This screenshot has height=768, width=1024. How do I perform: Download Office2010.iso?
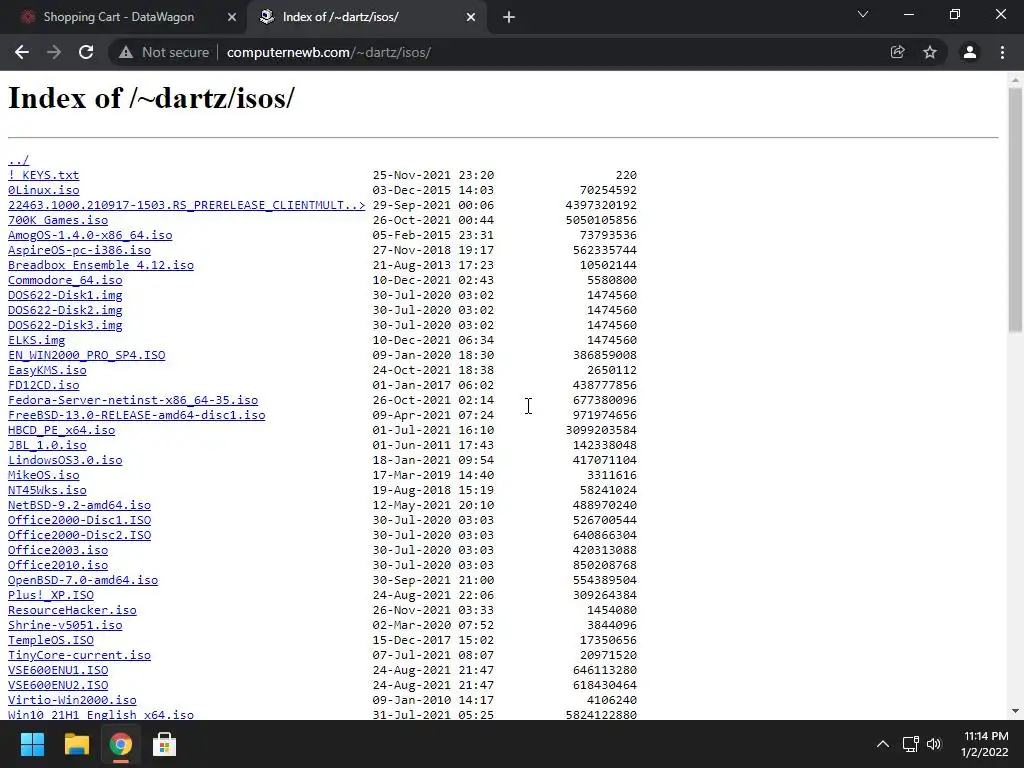58,566
